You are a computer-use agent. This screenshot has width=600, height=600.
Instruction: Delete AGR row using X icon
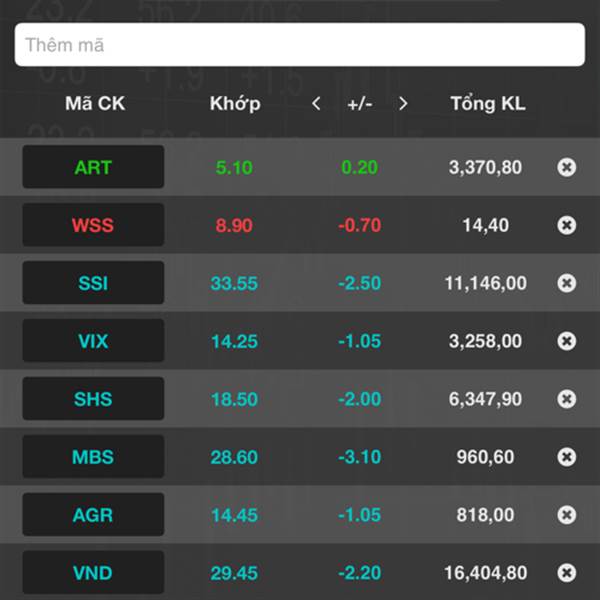coord(566,515)
